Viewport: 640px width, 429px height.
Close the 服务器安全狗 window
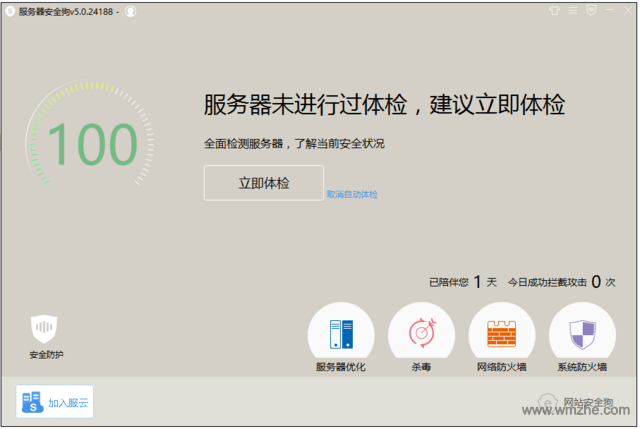pyautogui.click(x=628, y=11)
